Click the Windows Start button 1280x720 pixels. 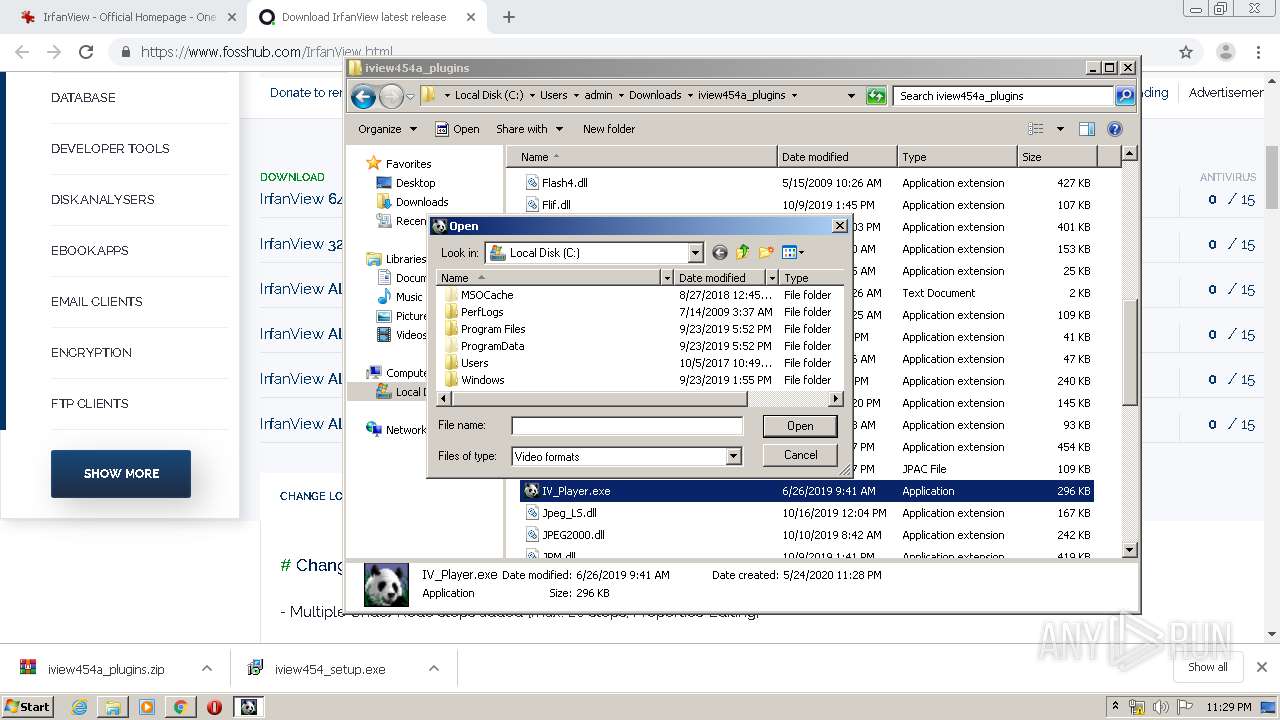[28, 707]
